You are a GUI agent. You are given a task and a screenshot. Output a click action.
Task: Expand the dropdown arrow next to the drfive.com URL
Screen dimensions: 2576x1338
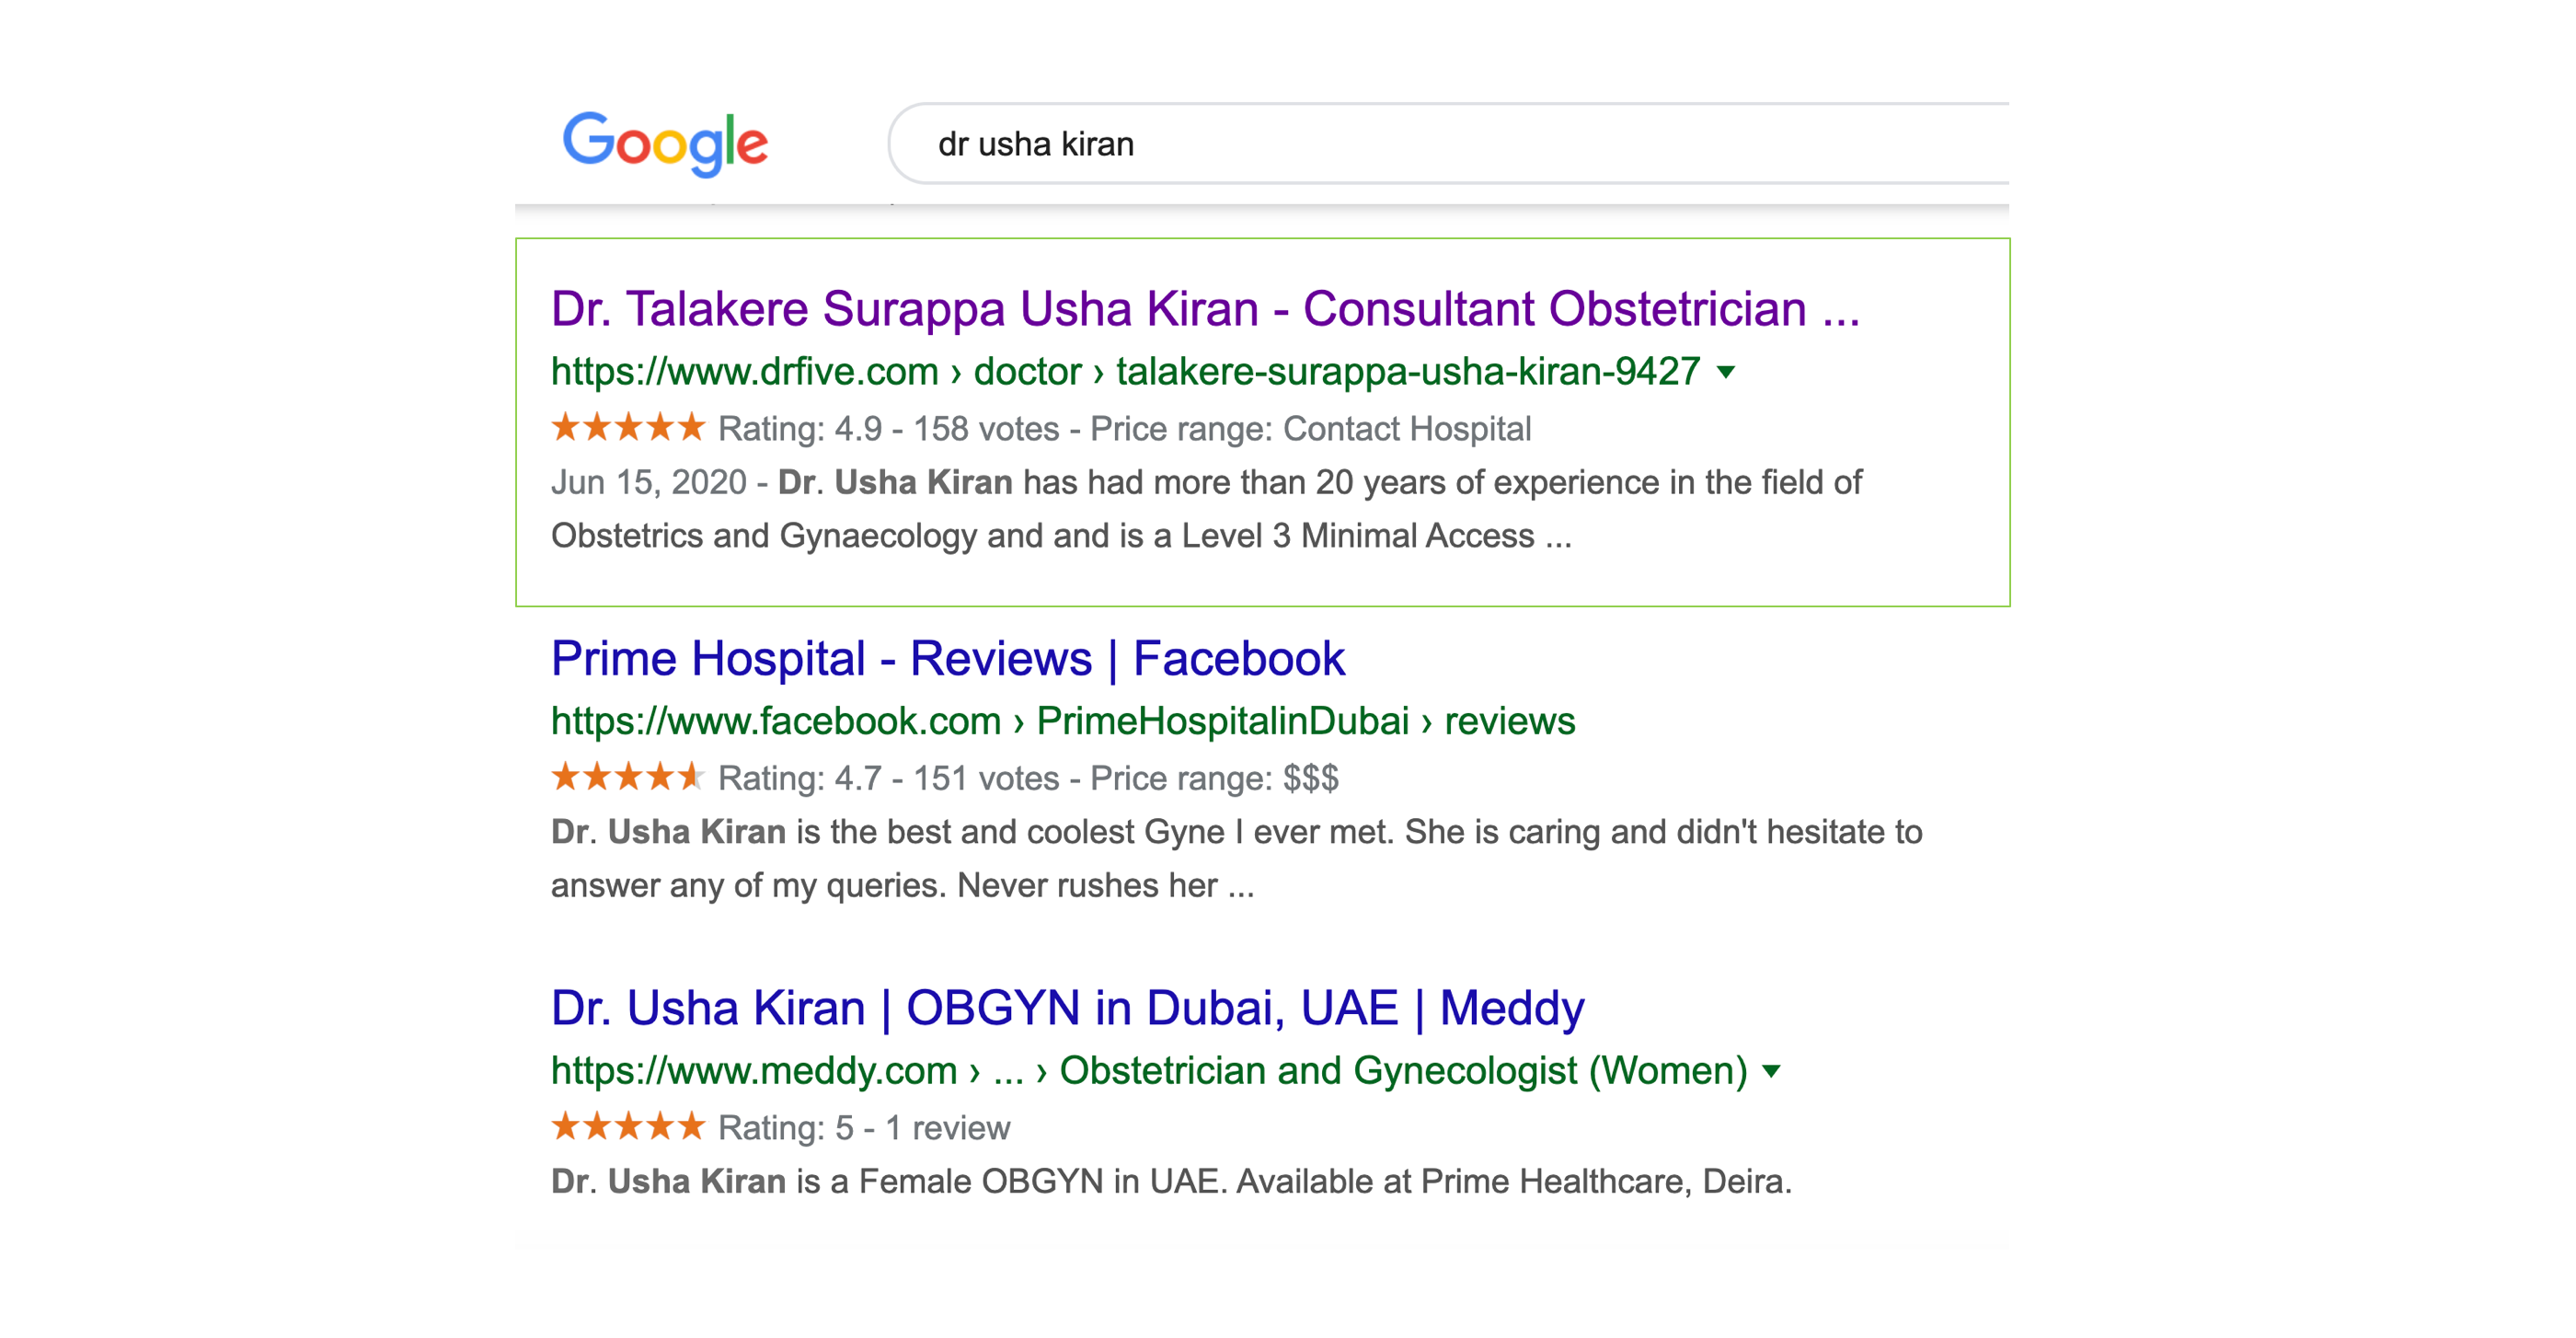tap(1726, 373)
